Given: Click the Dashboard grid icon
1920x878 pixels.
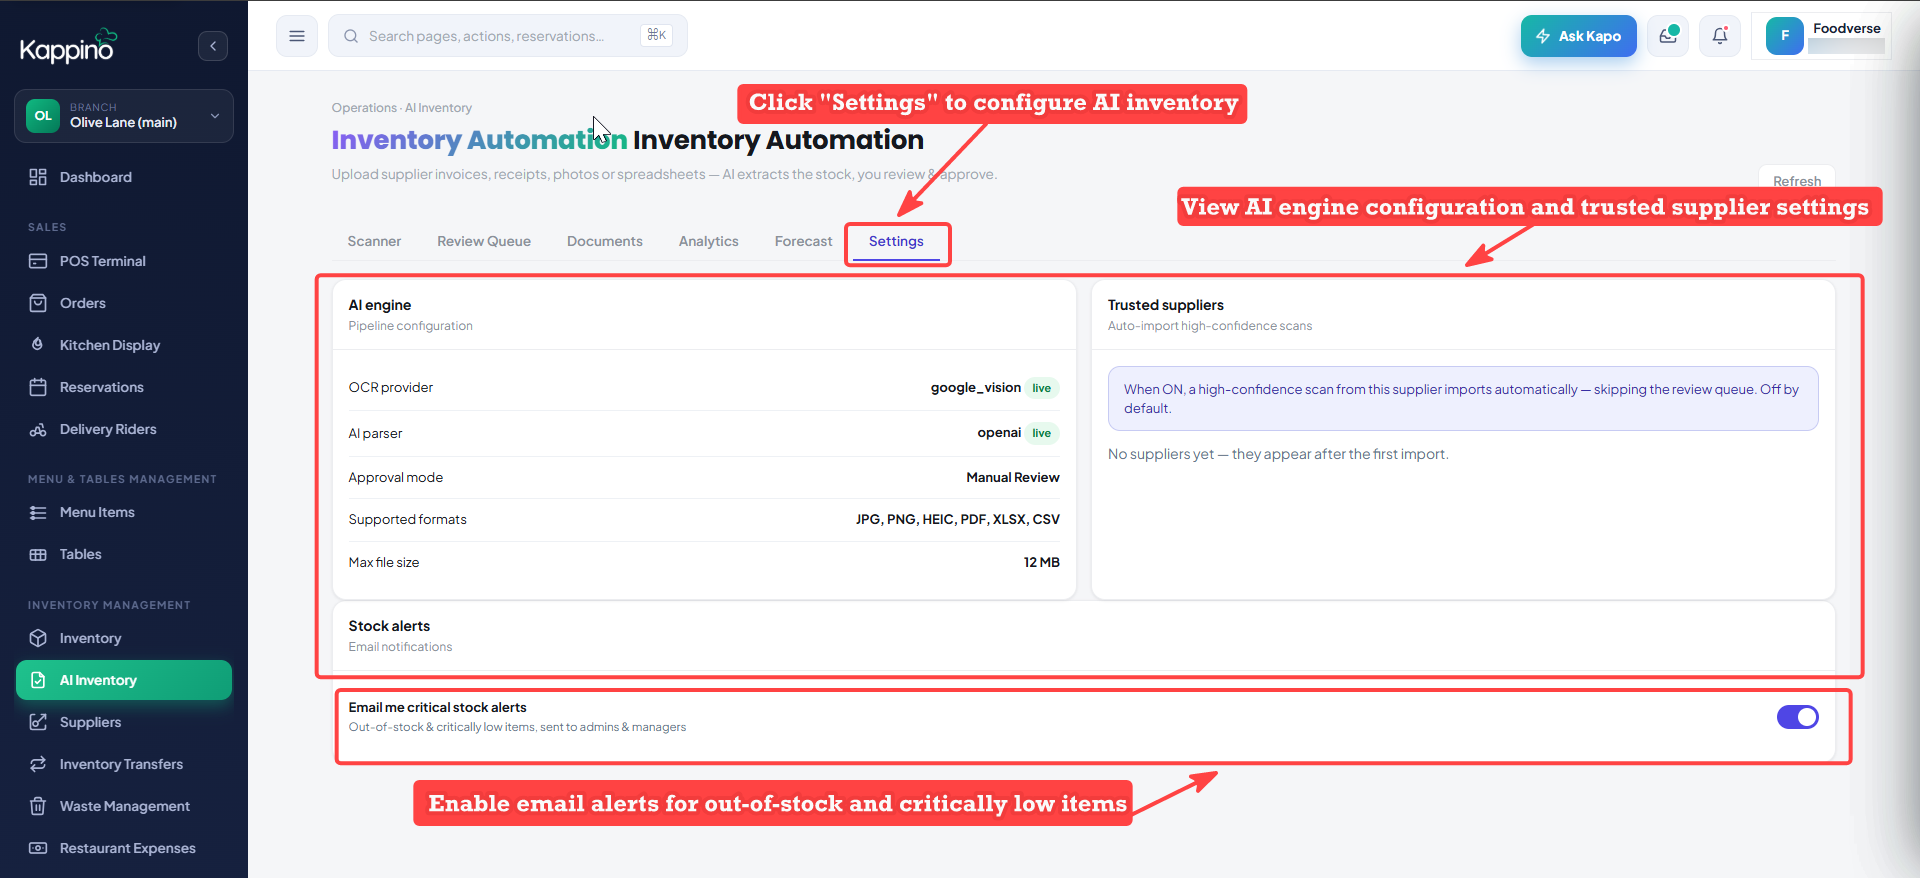Looking at the screenshot, I should (x=38, y=177).
